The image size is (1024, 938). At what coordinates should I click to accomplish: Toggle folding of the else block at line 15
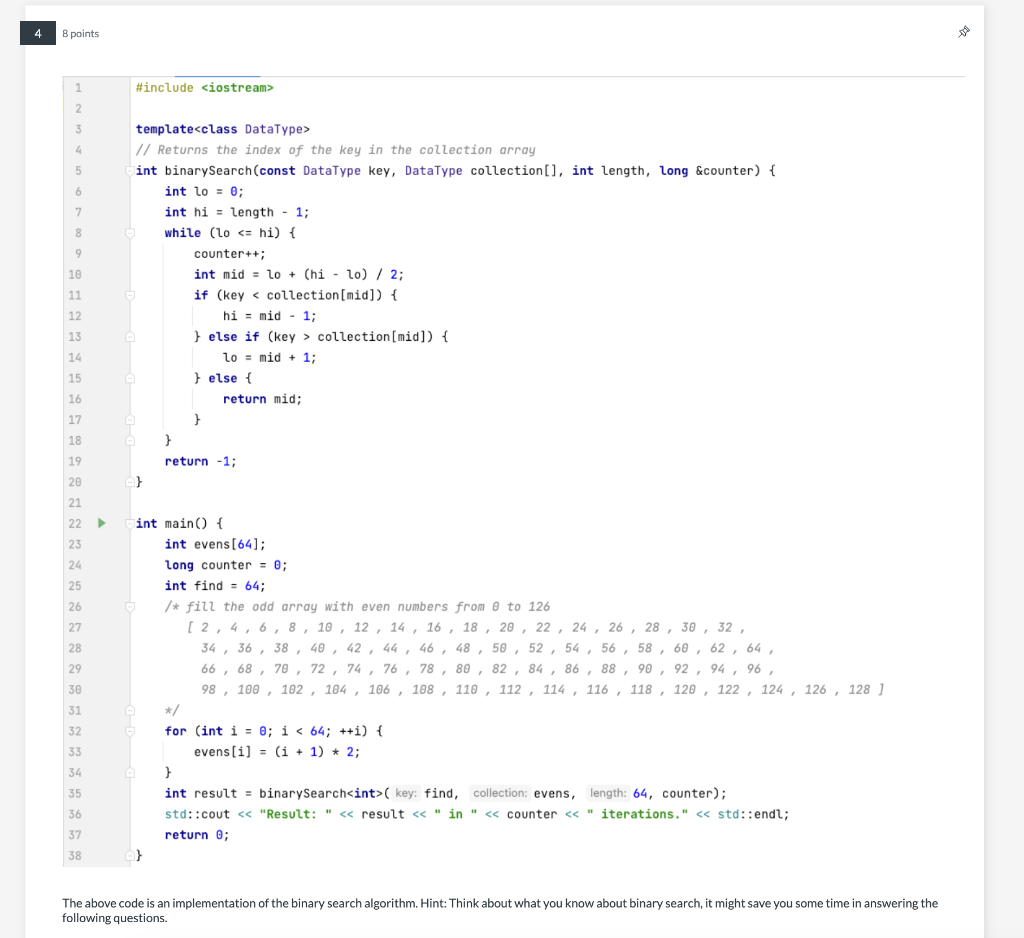point(128,378)
